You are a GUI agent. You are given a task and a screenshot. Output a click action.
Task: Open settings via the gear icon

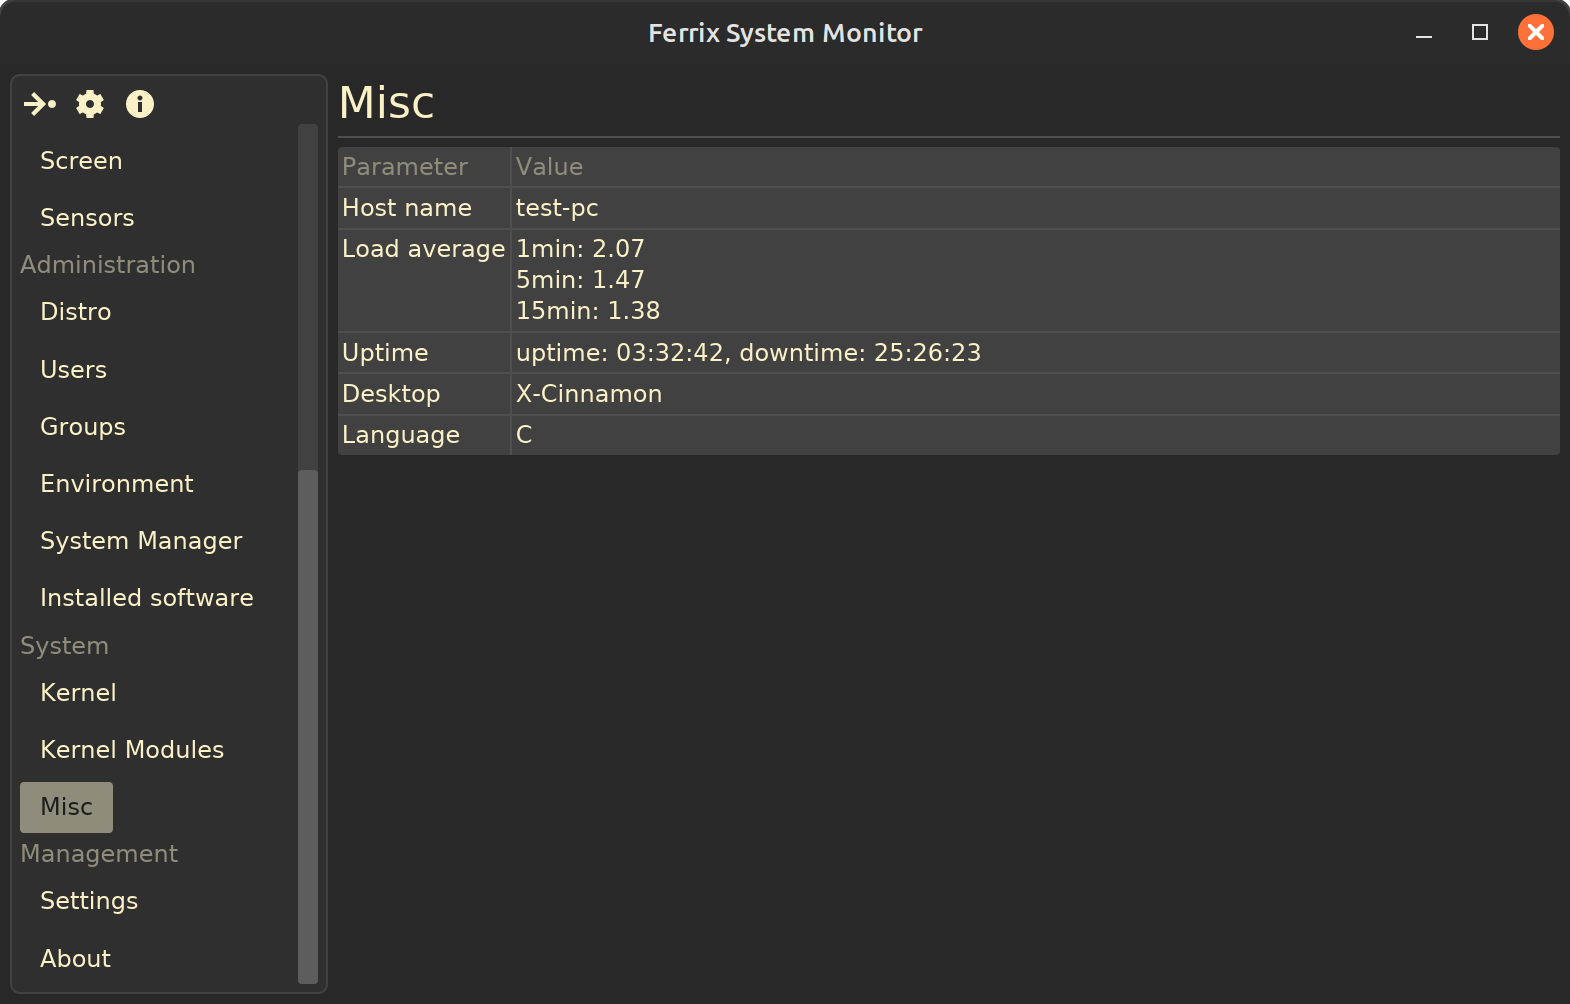90,104
